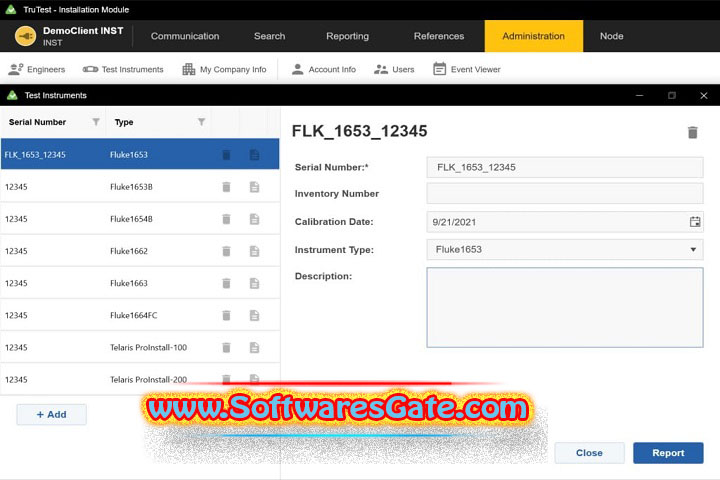This screenshot has width=720, height=480.
Task: Open the Communication menu tab
Action: (x=185, y=36)
